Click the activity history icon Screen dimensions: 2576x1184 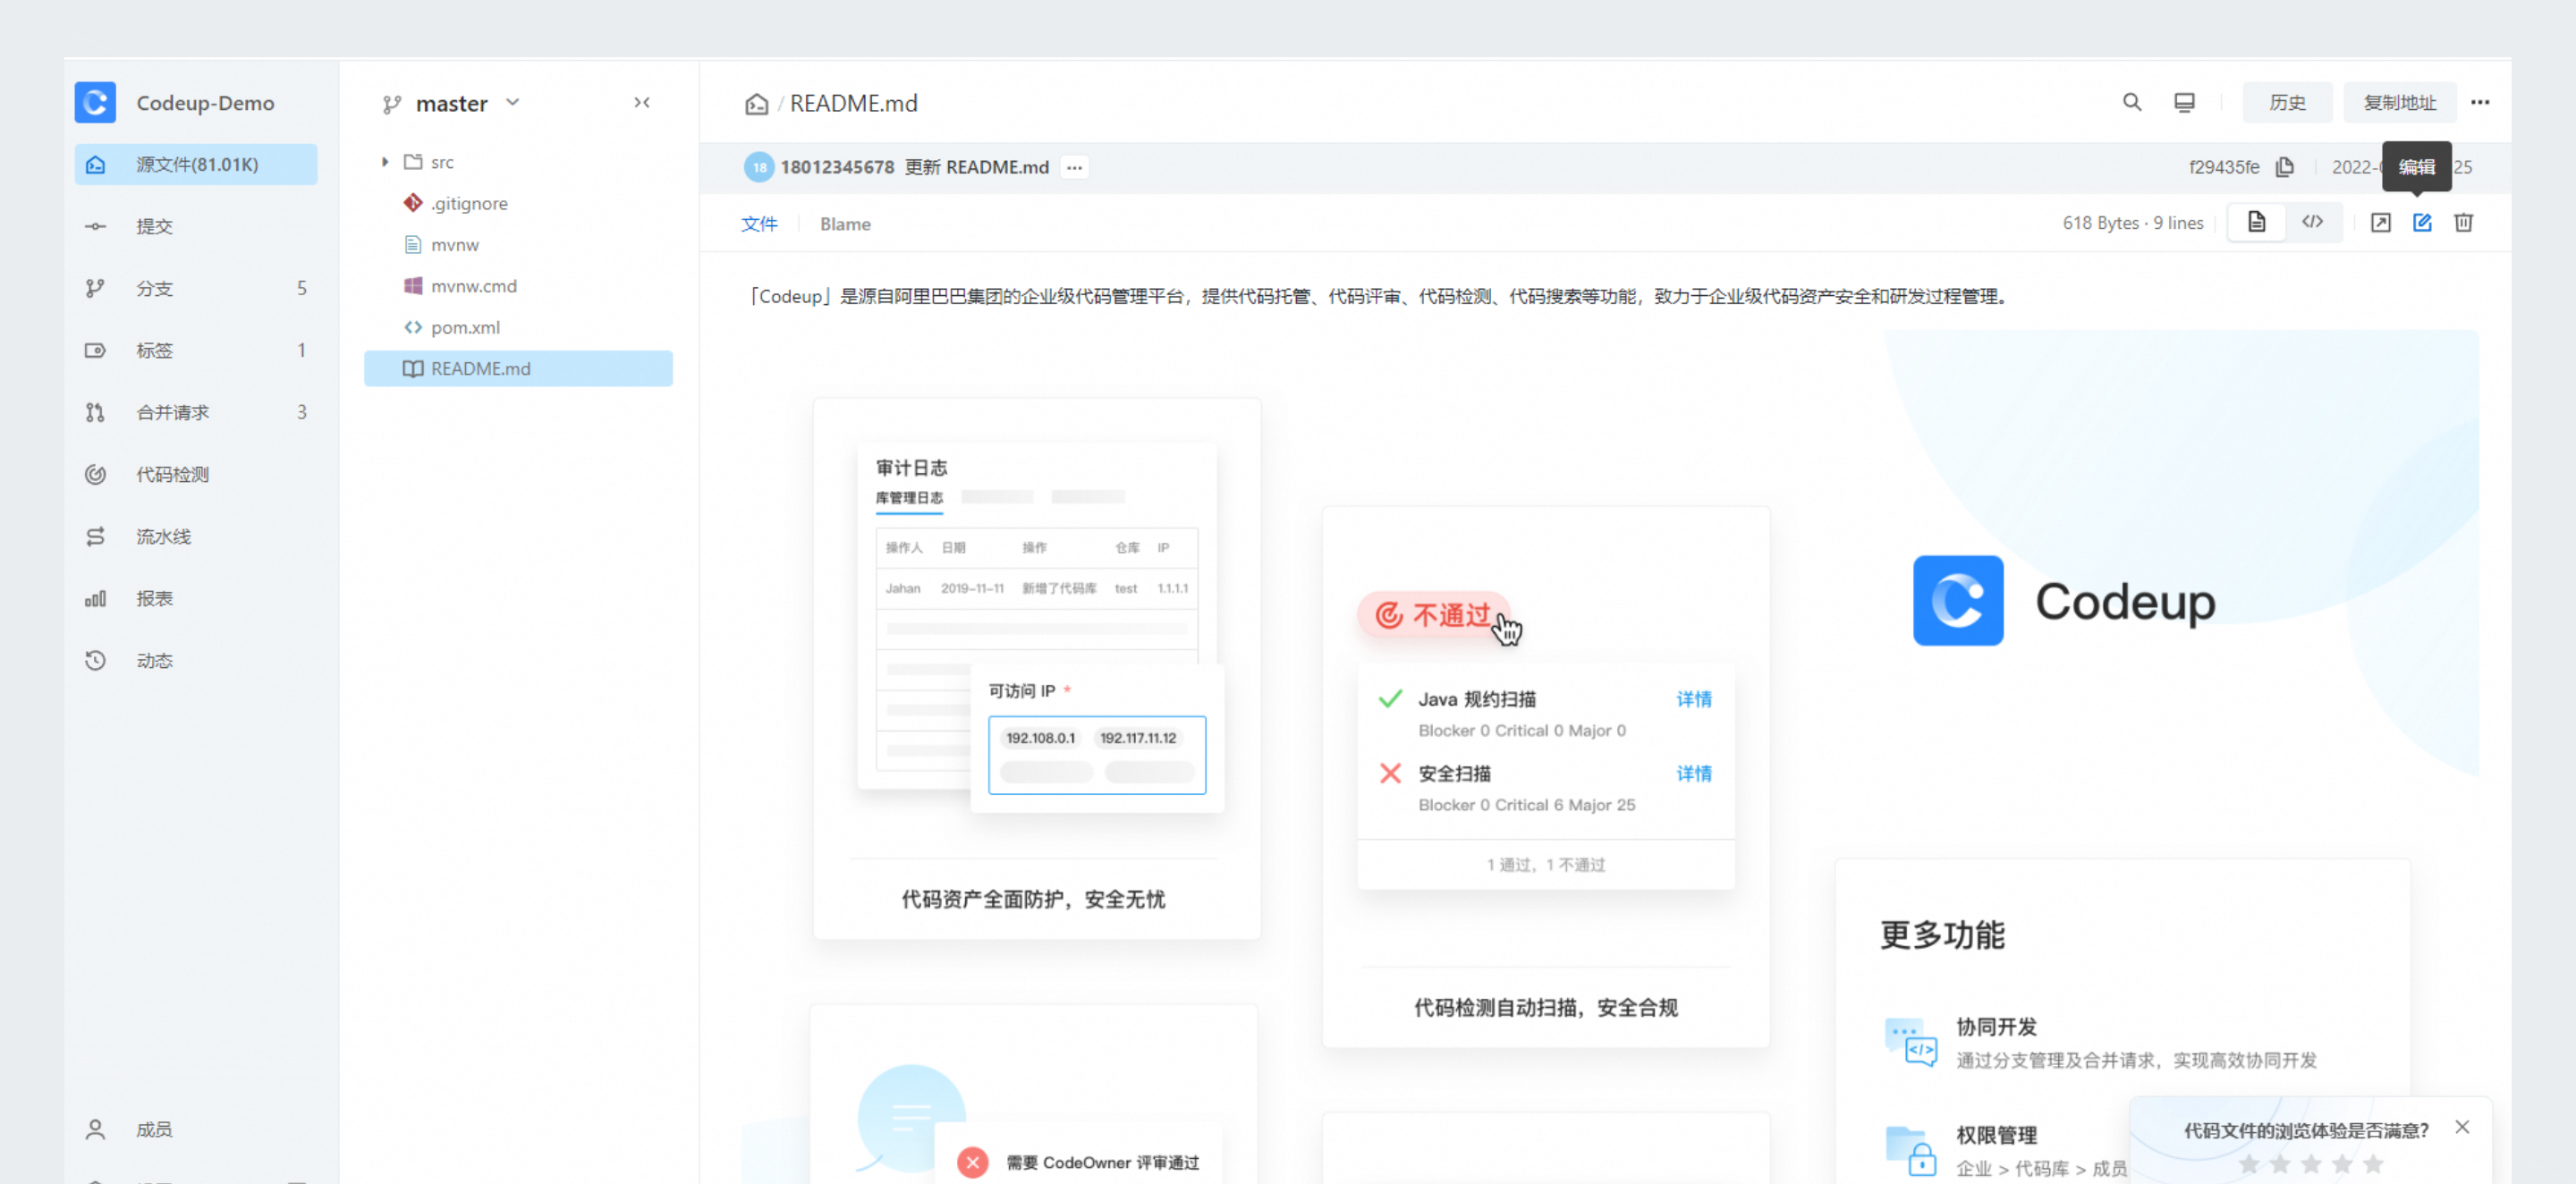(x=95, y=660)
